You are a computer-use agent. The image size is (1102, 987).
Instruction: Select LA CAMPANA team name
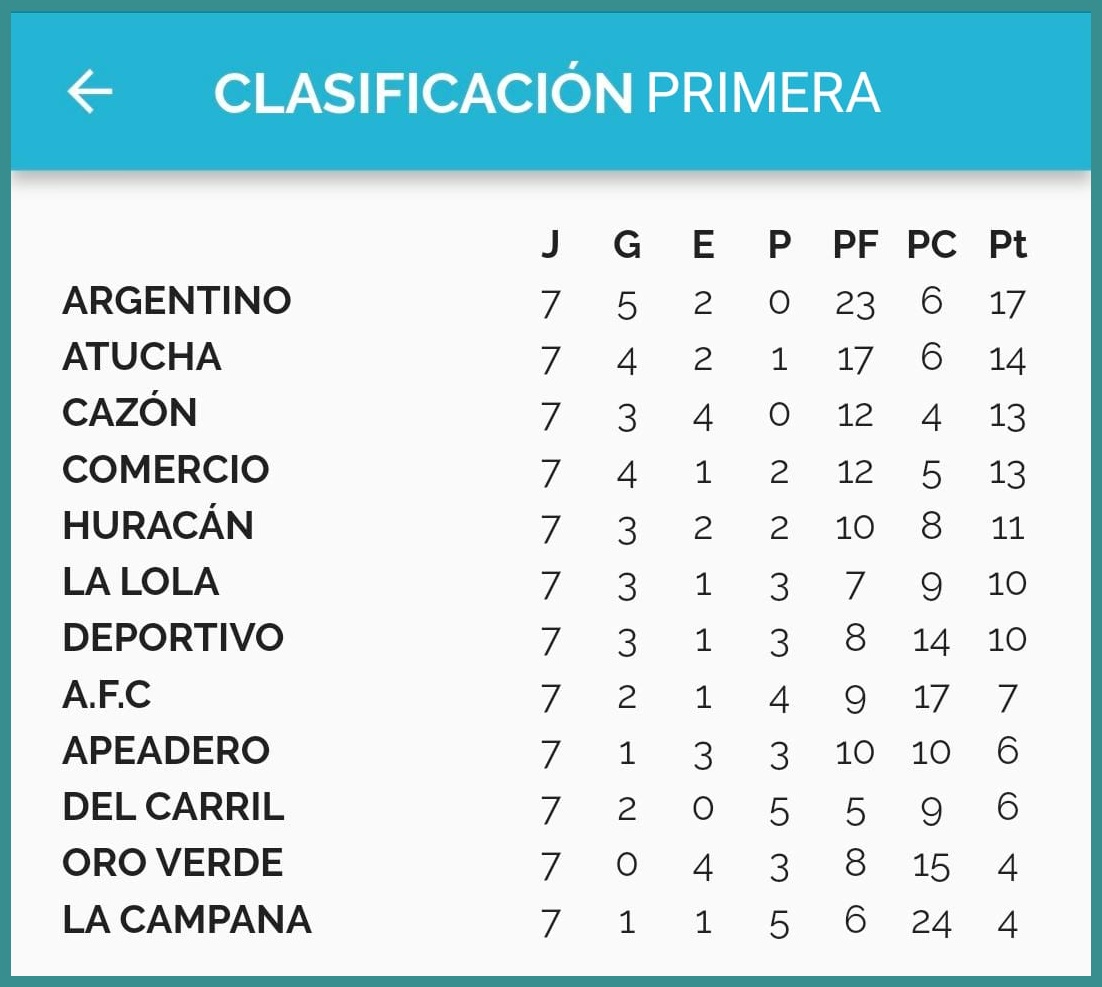point(187,919)
